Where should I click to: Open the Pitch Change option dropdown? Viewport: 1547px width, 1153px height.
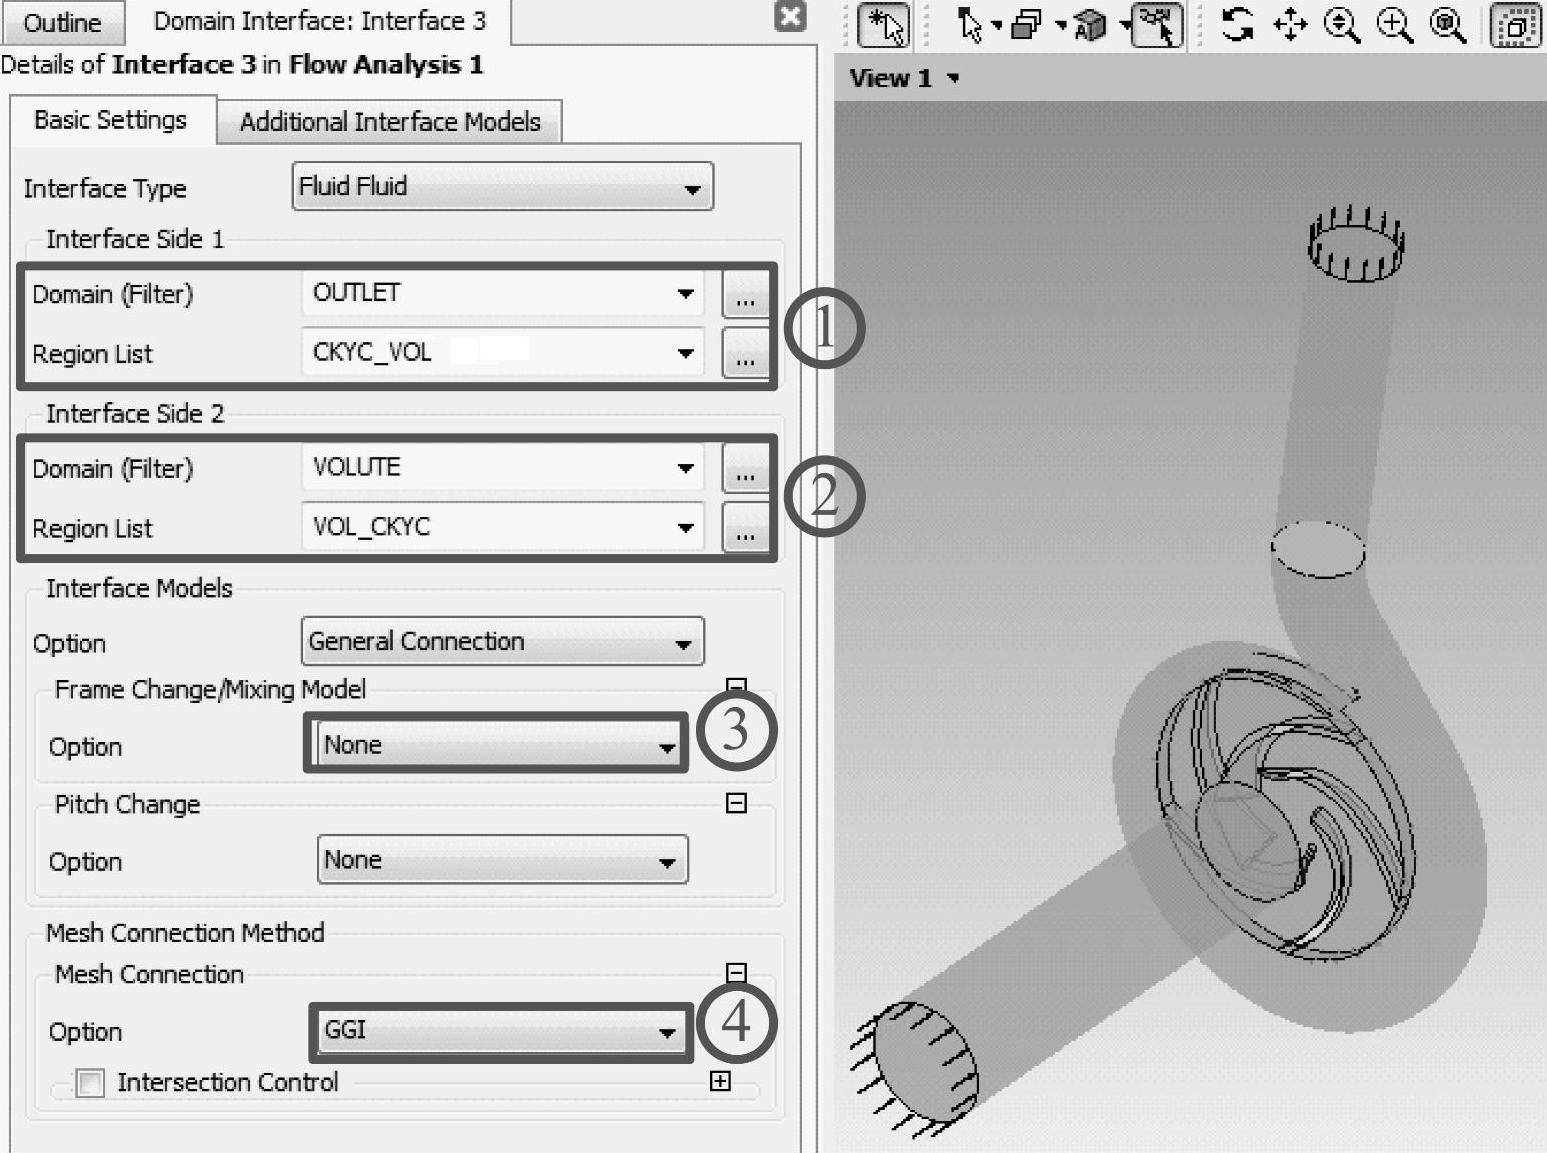502,860
